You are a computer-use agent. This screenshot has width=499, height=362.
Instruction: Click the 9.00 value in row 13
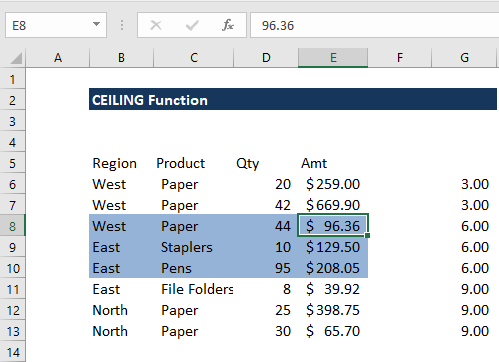click(x=464, y=331)
